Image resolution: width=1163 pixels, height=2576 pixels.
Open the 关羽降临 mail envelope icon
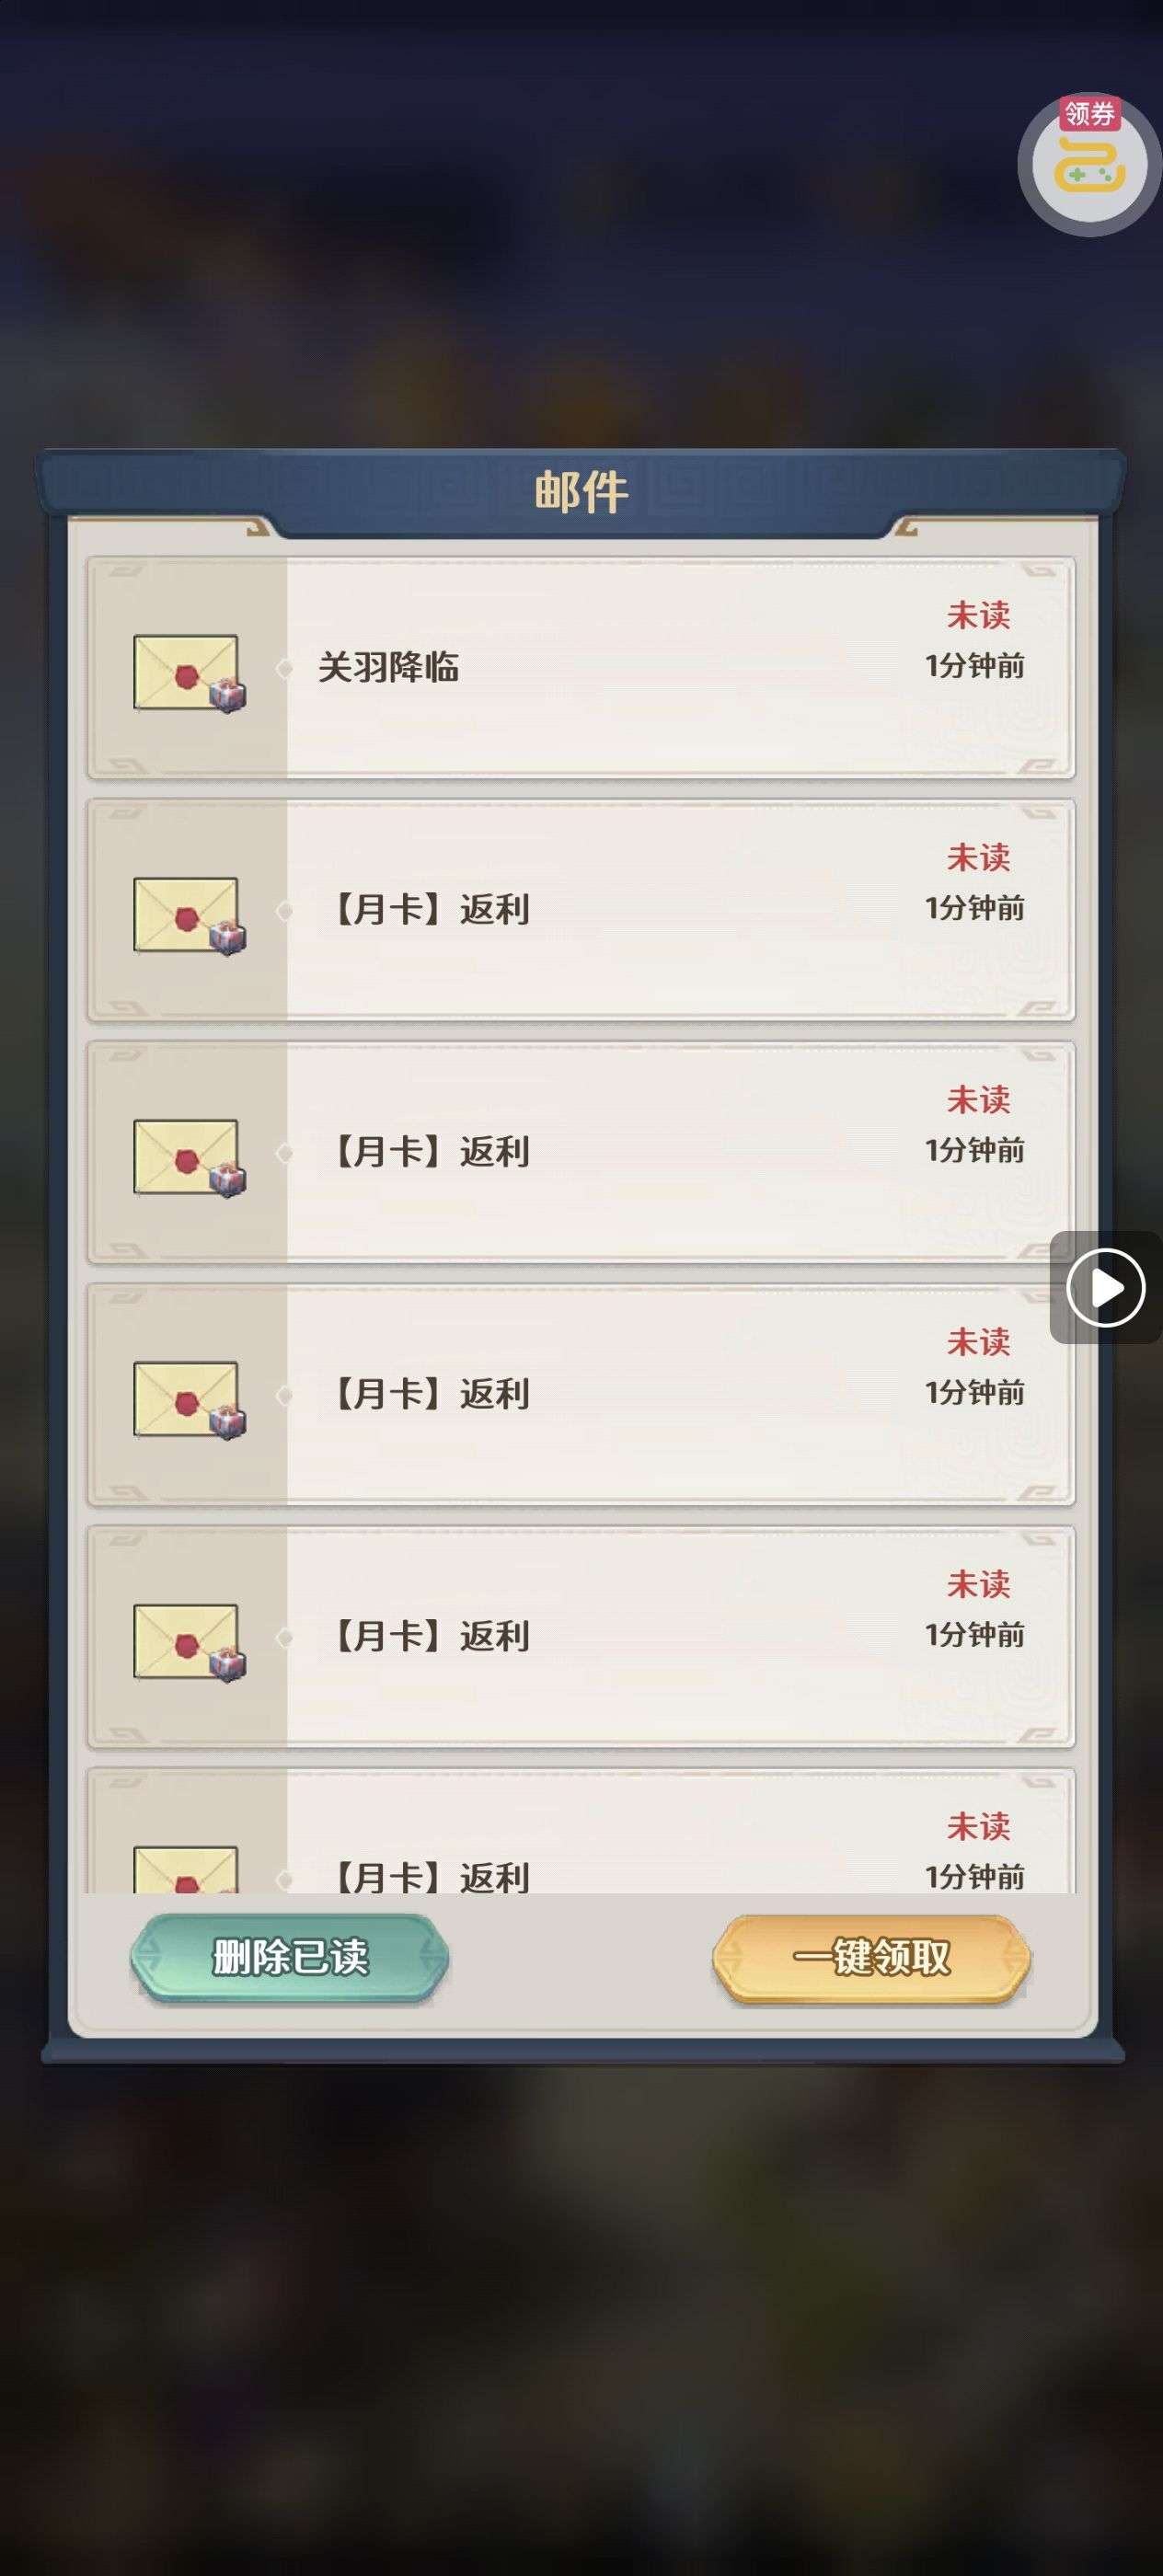(189, 673)
